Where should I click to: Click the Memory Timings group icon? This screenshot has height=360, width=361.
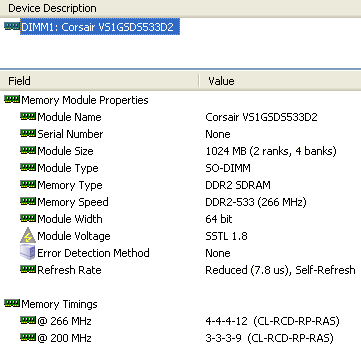[12, 303]
